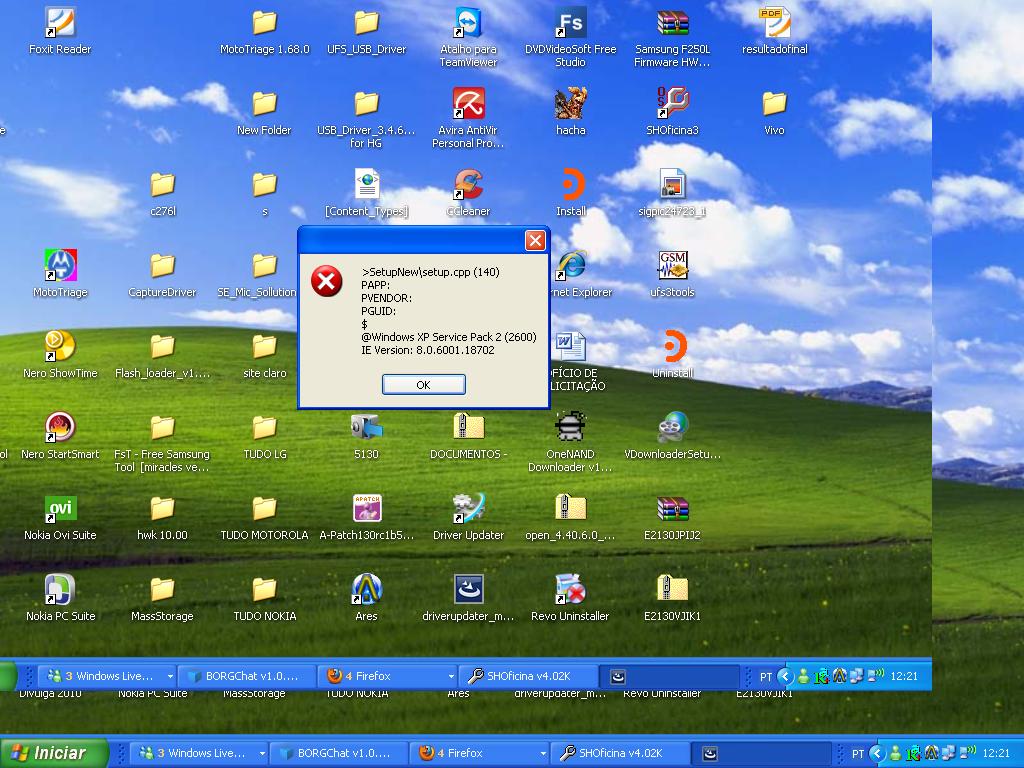The image size is (1024, 768).
Task: Open the TUDO LG folder
Action: tap(264, 427)
